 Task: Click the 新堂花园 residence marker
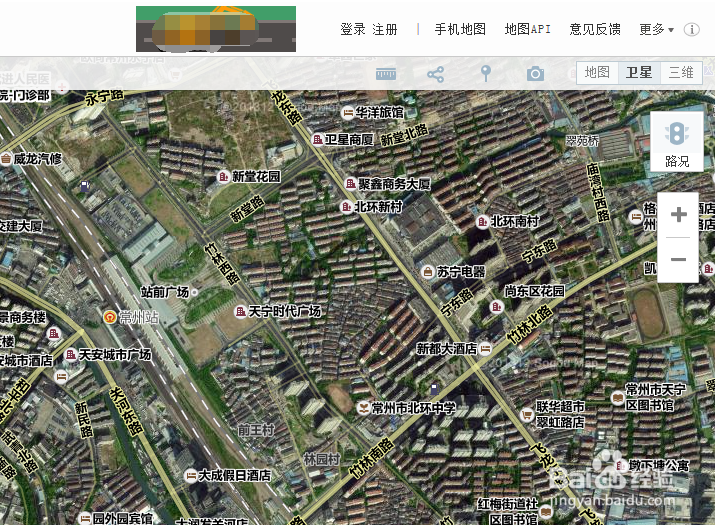223,177
